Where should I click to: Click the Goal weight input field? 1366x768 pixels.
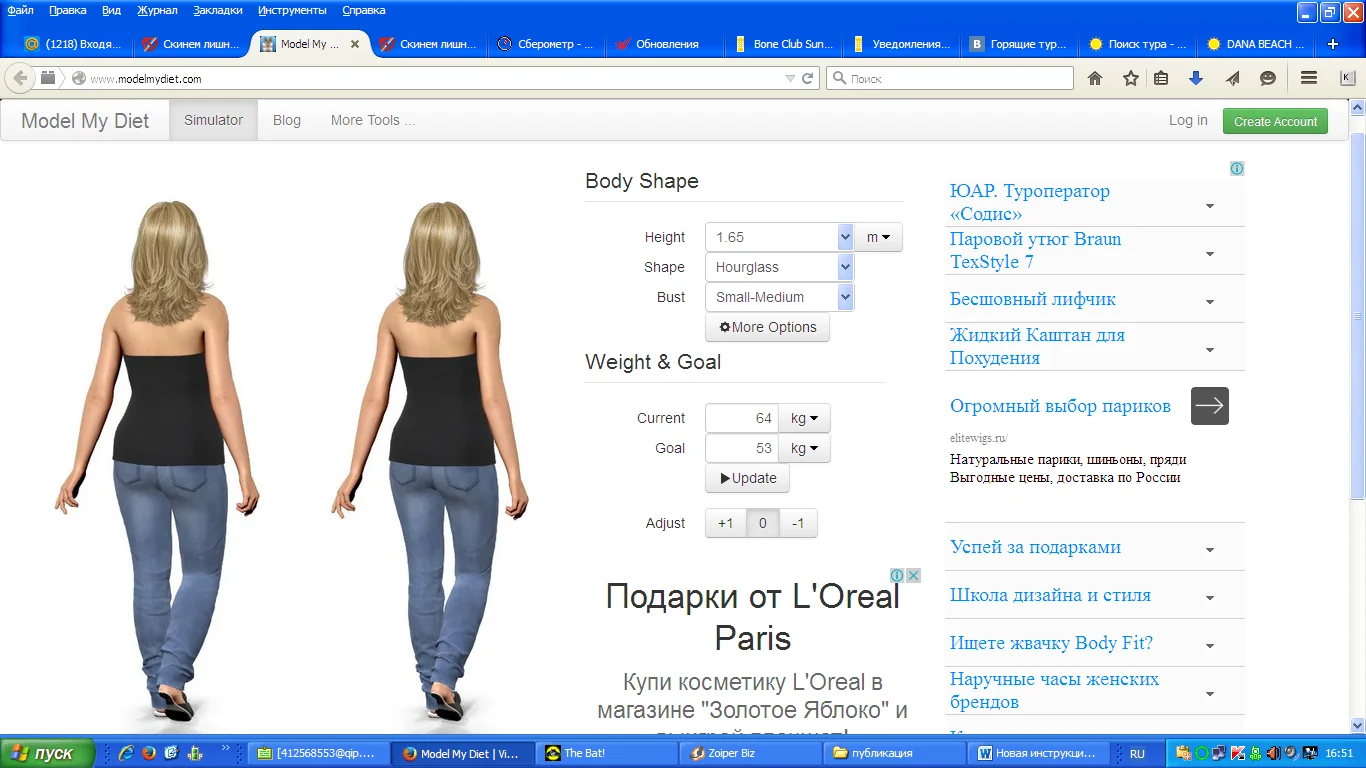pyautogui.click(x=742, y=448)
